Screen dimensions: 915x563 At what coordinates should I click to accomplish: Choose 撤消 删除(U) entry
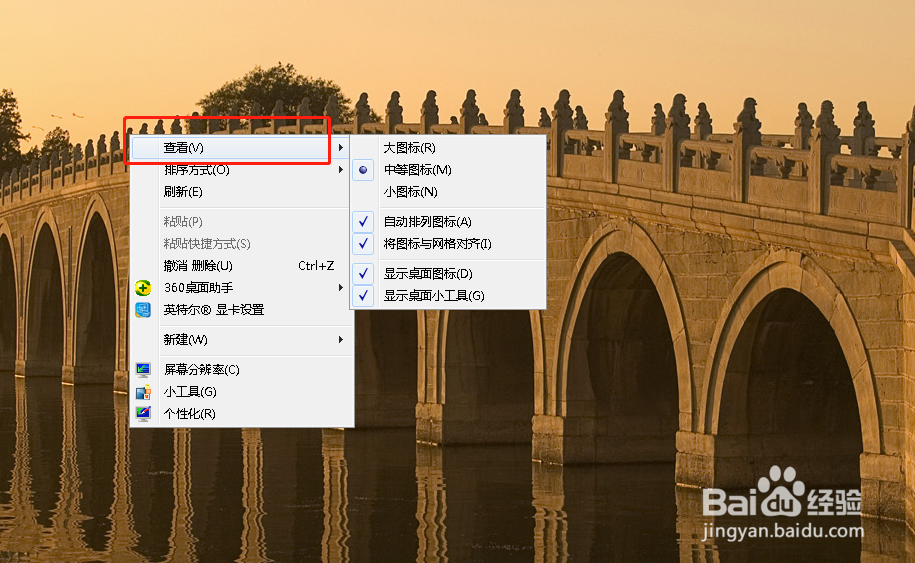(x=241, y=266)
